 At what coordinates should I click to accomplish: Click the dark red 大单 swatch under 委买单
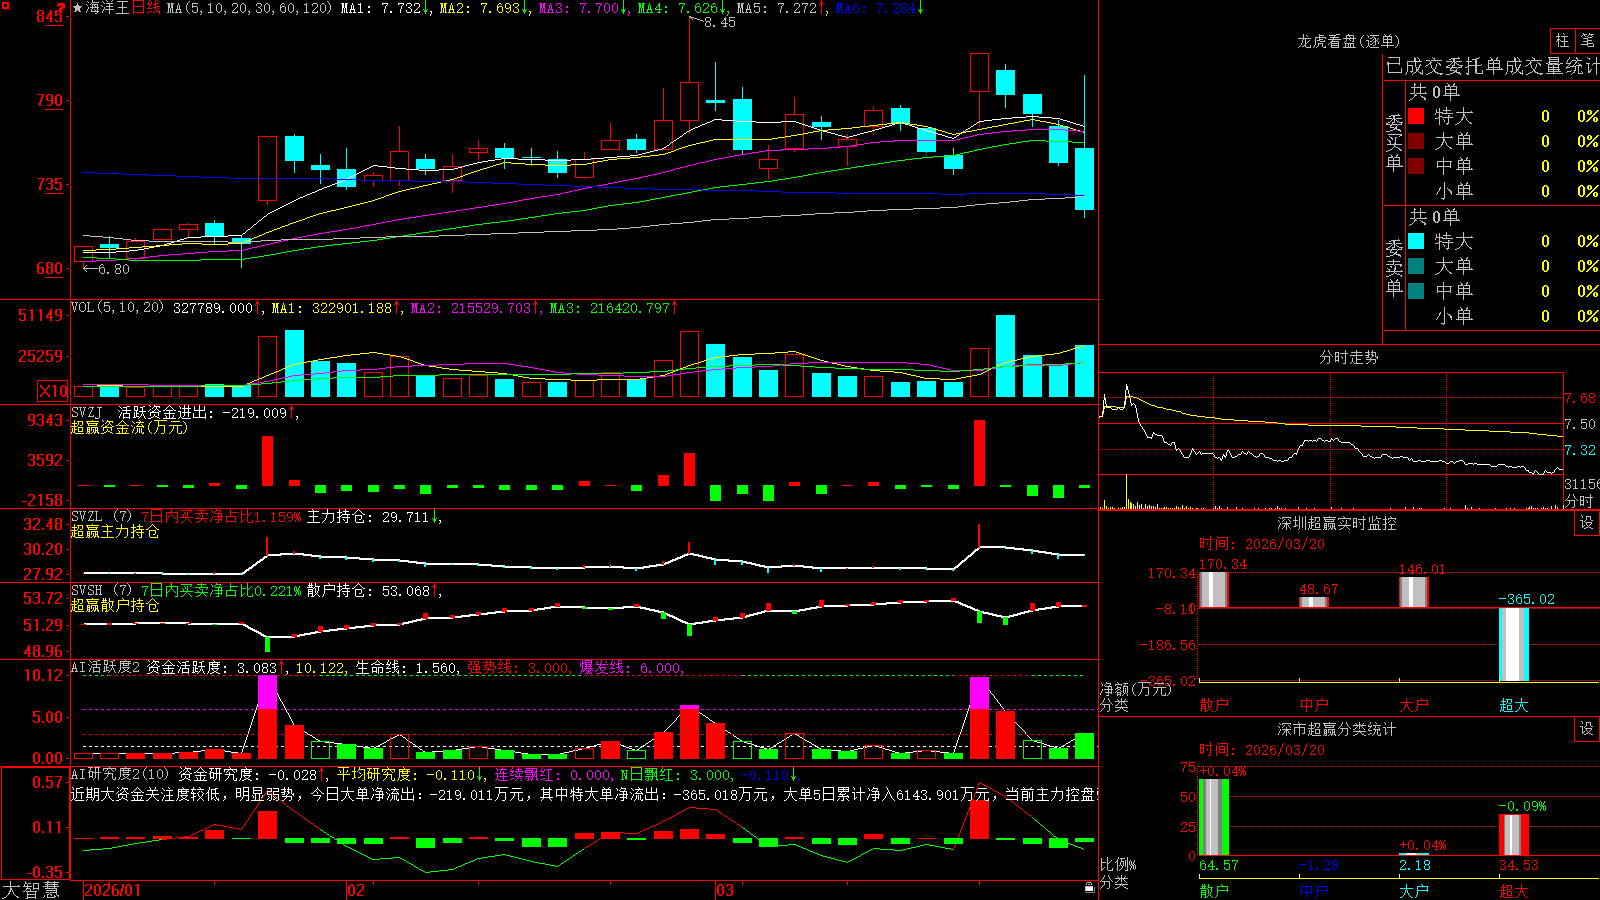coord(1416,141)
